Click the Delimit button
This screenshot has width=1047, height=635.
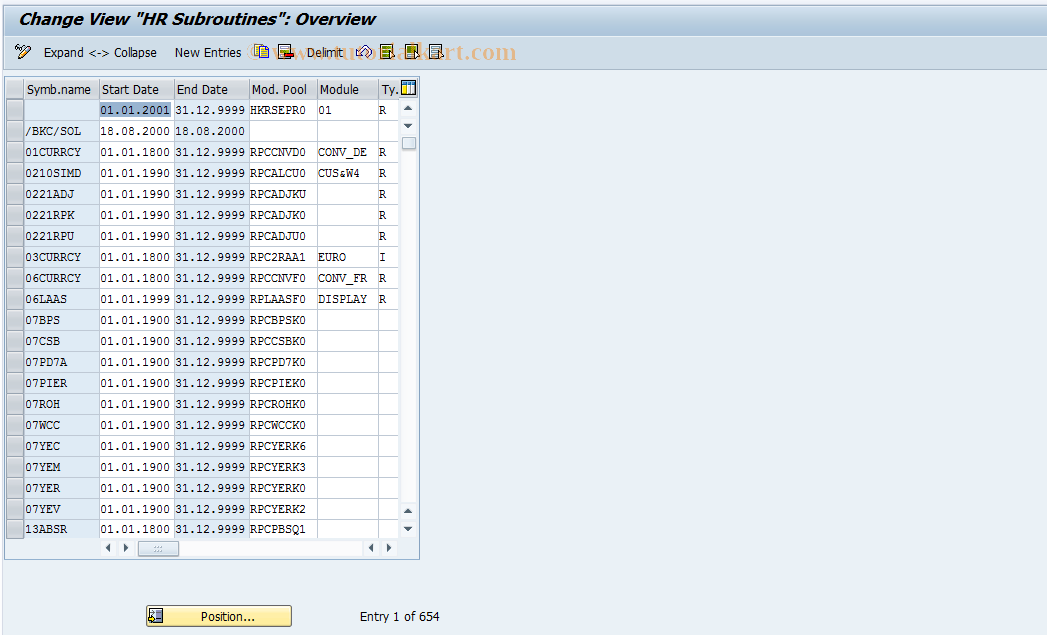coord(325,52)
